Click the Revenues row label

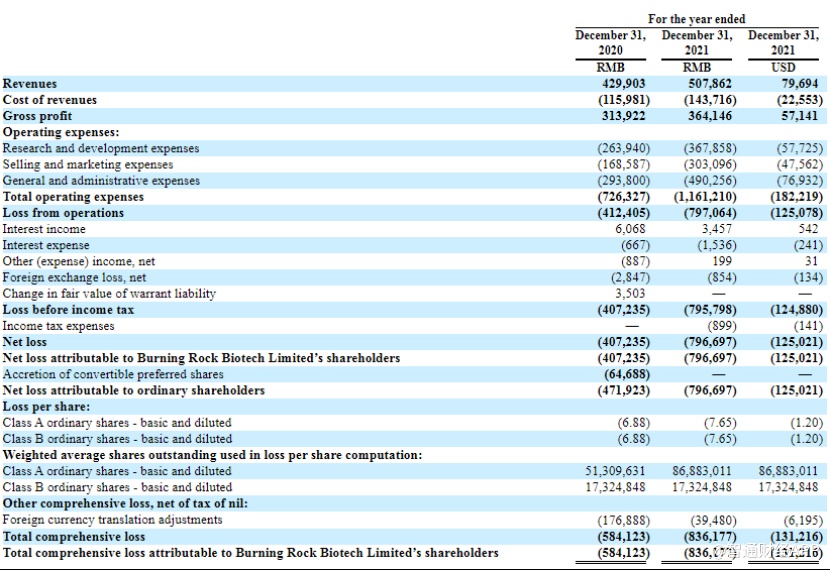[30, 84]
